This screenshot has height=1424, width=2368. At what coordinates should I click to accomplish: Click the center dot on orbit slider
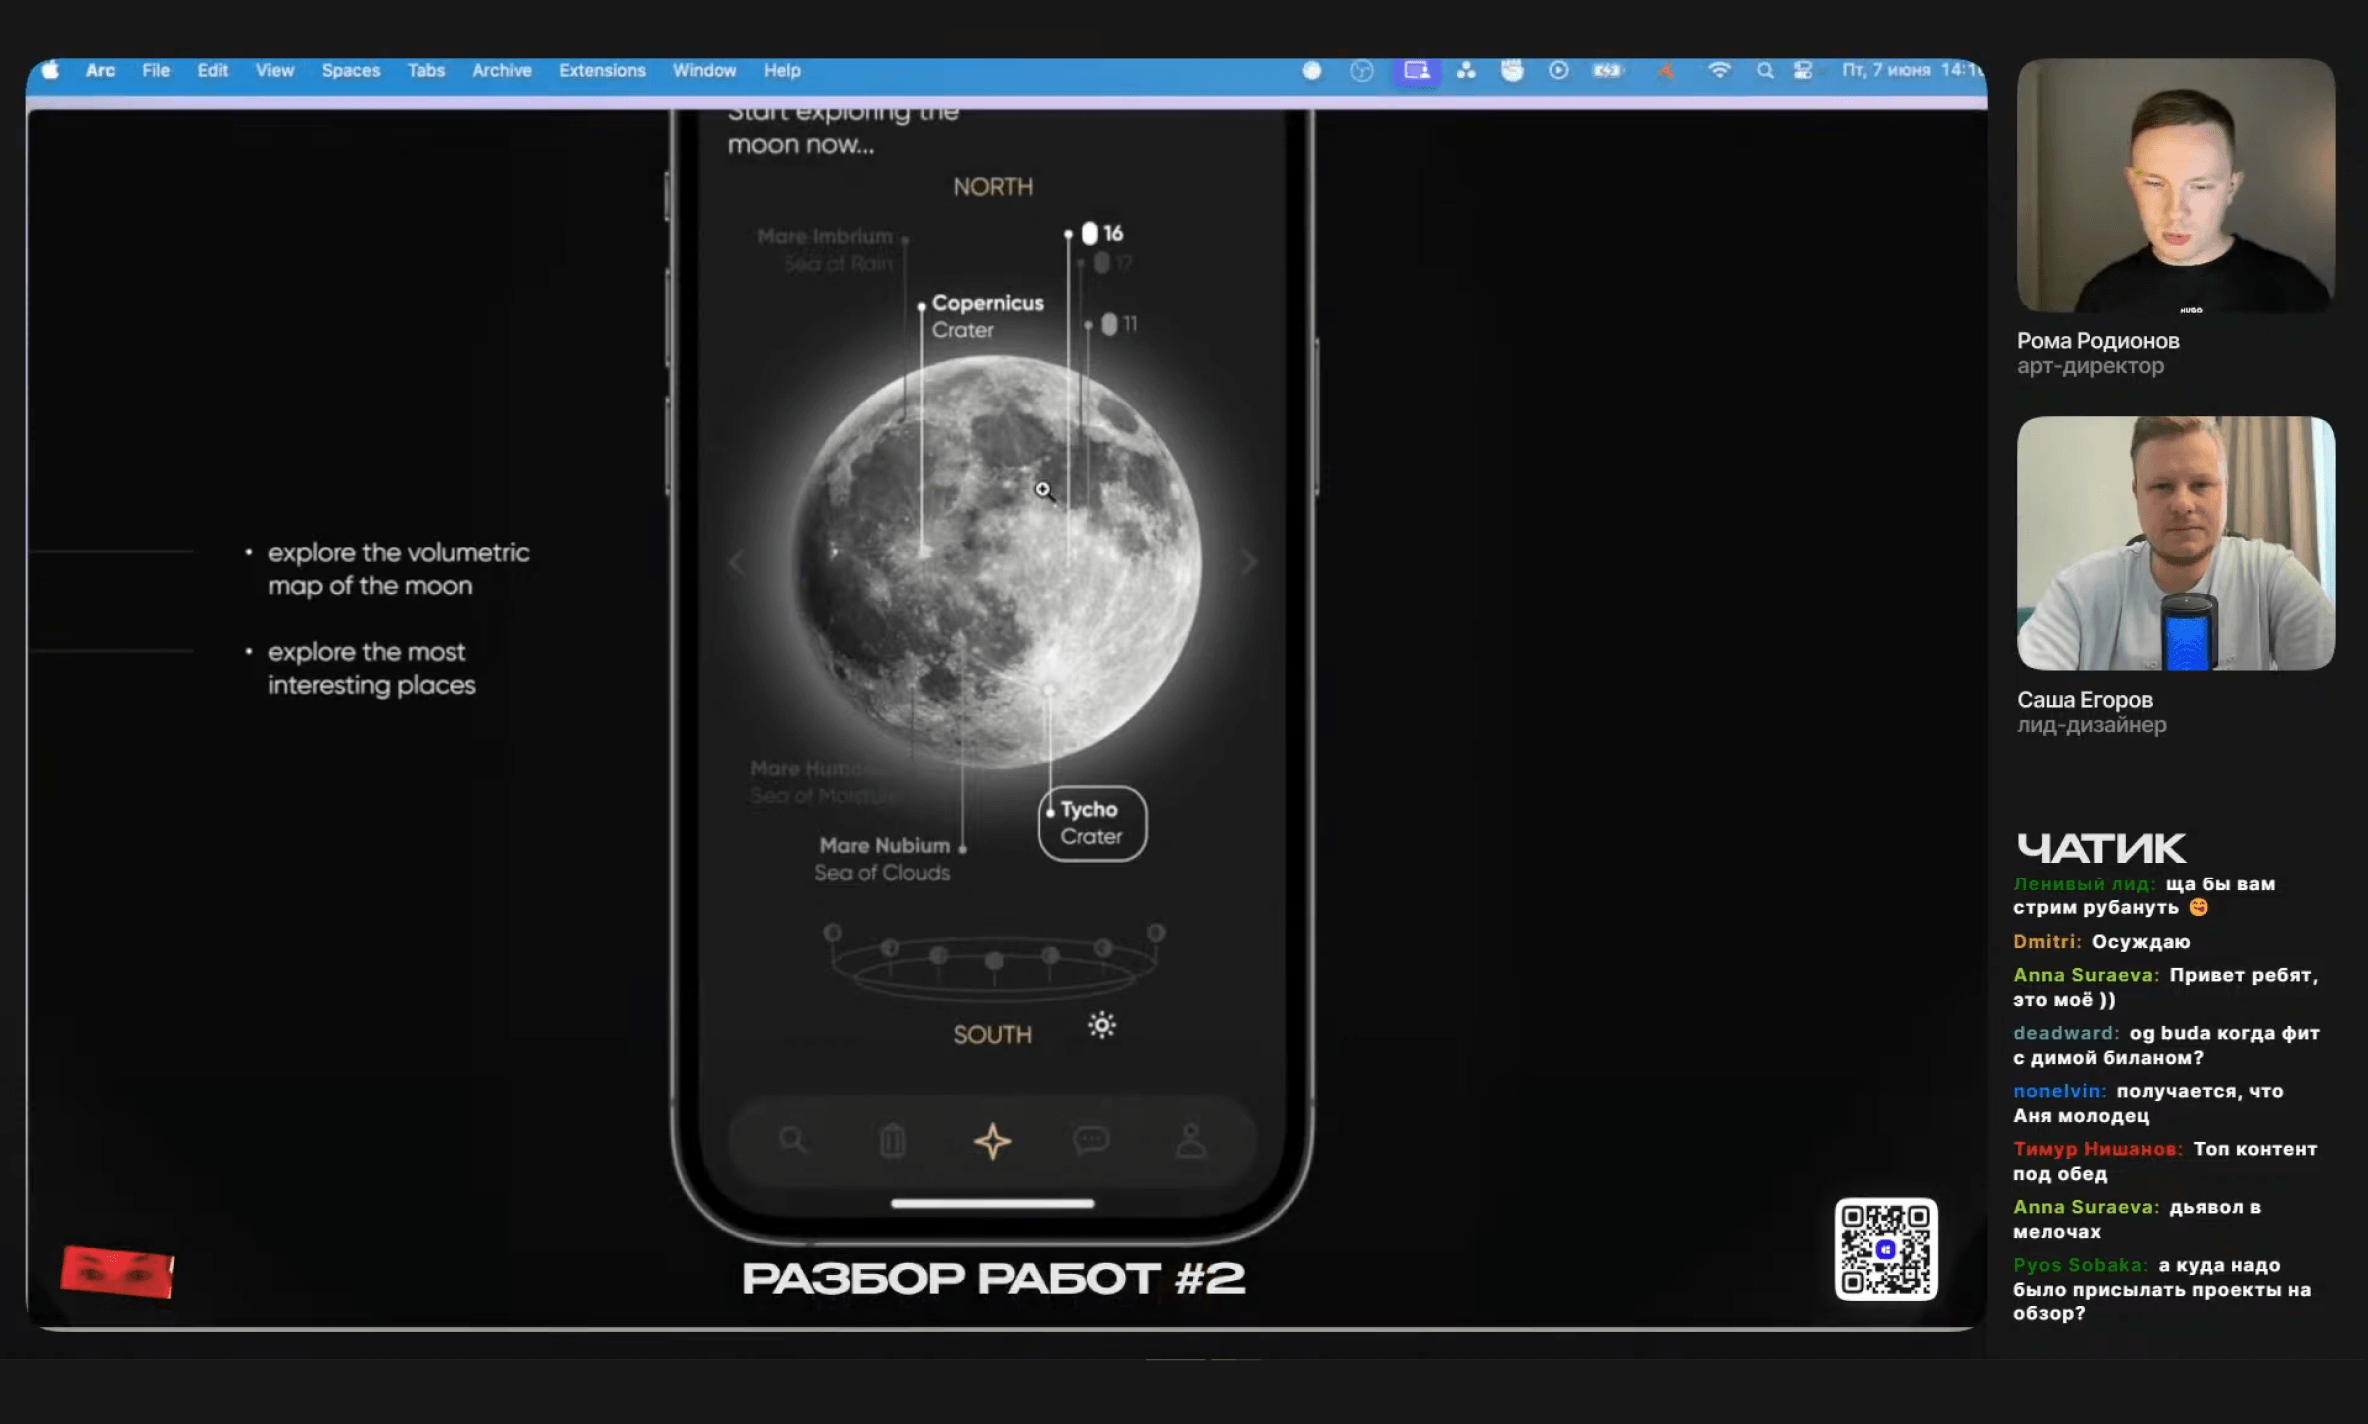pyautogui.click(x=993, y=960)
